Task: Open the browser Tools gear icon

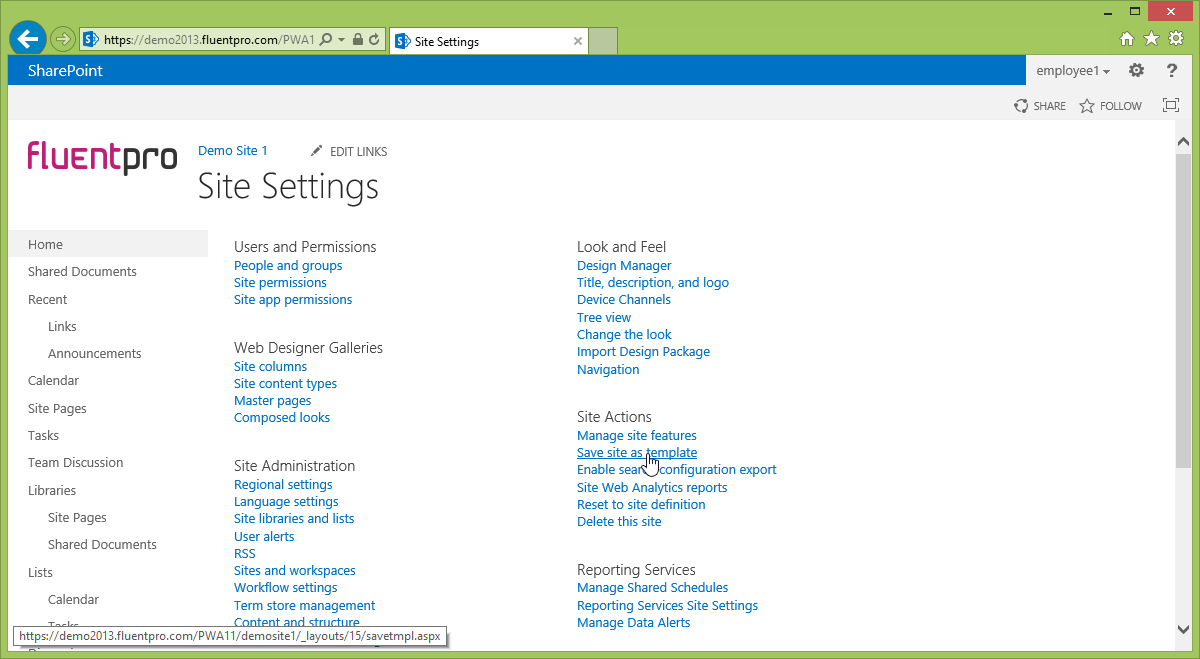Action: [x=1176, y=39]
